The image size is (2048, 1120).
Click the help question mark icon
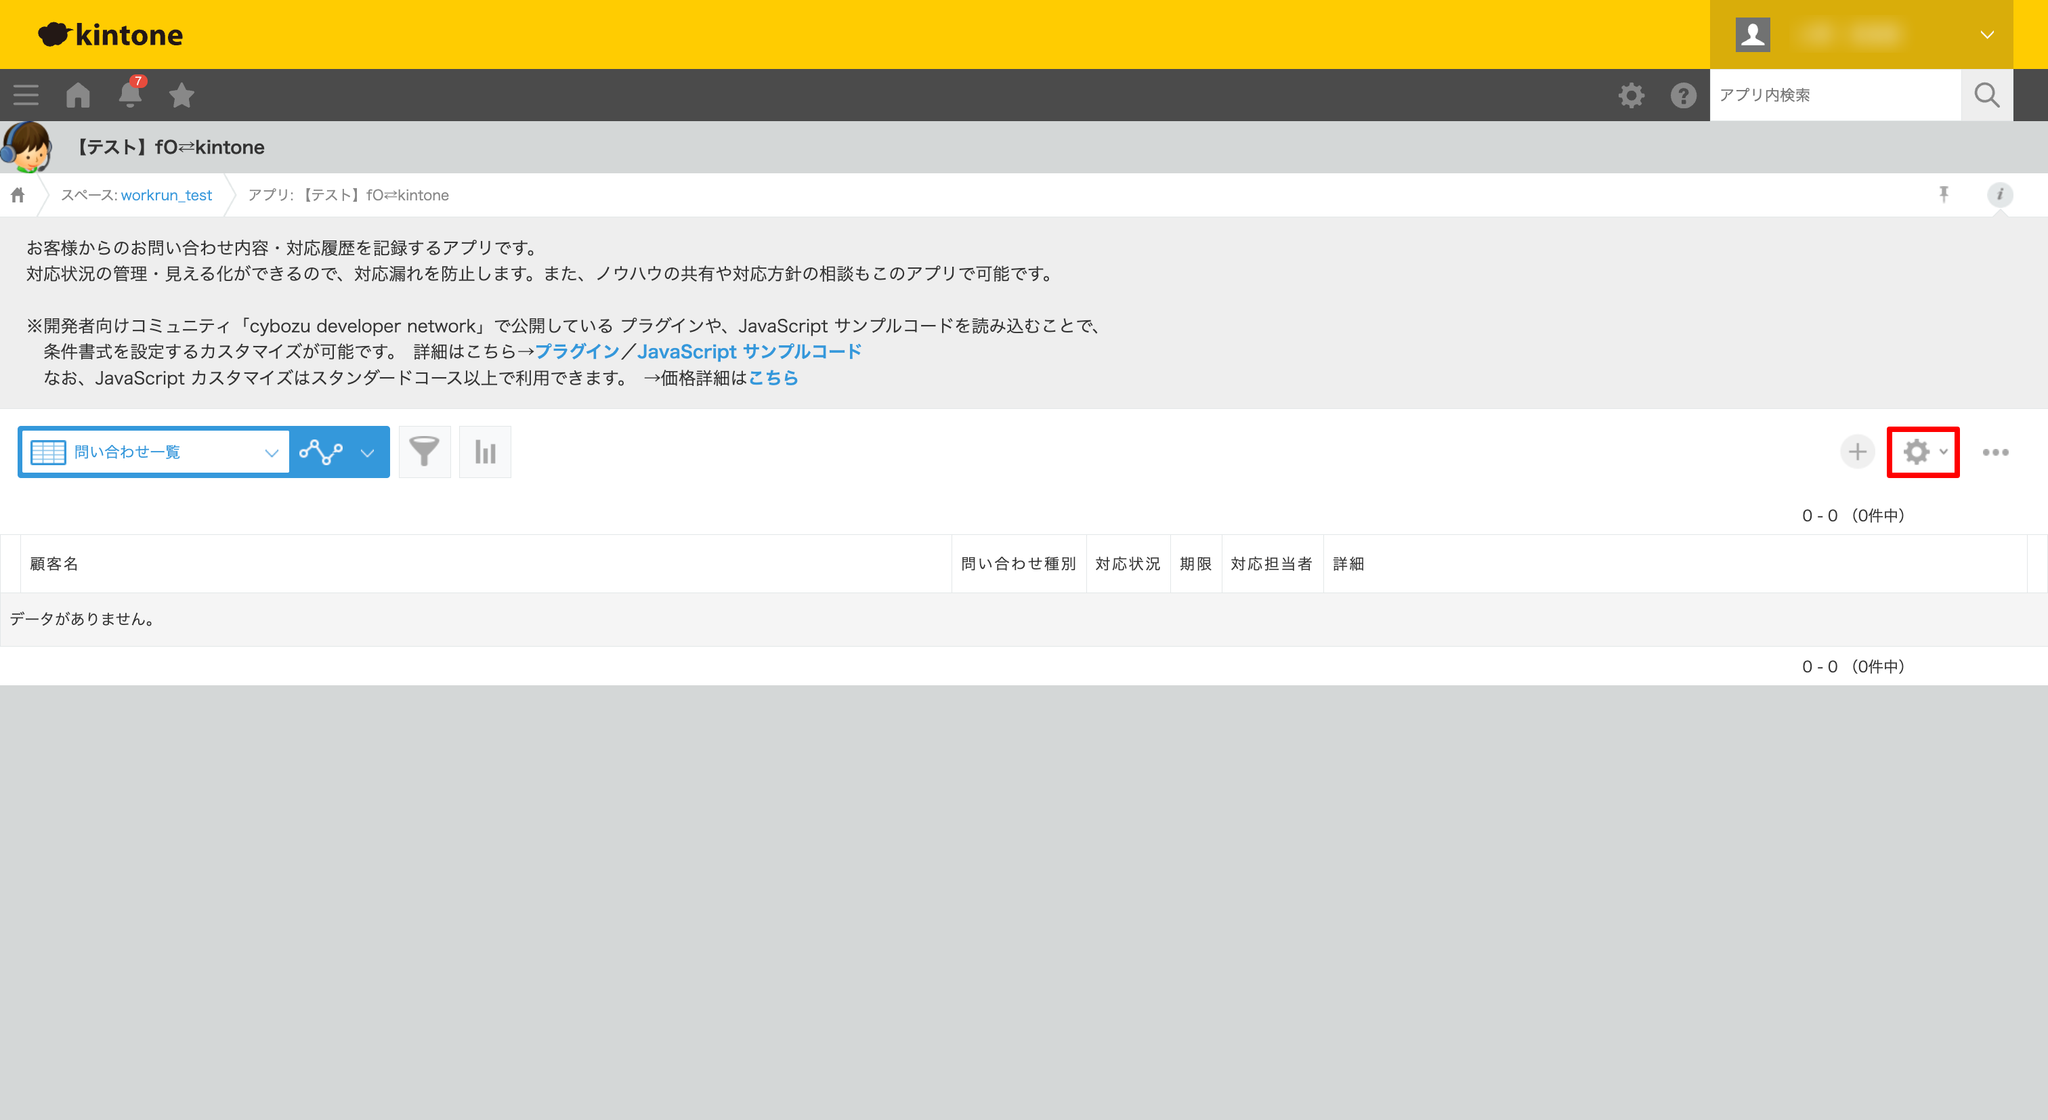coord(1683,95)
